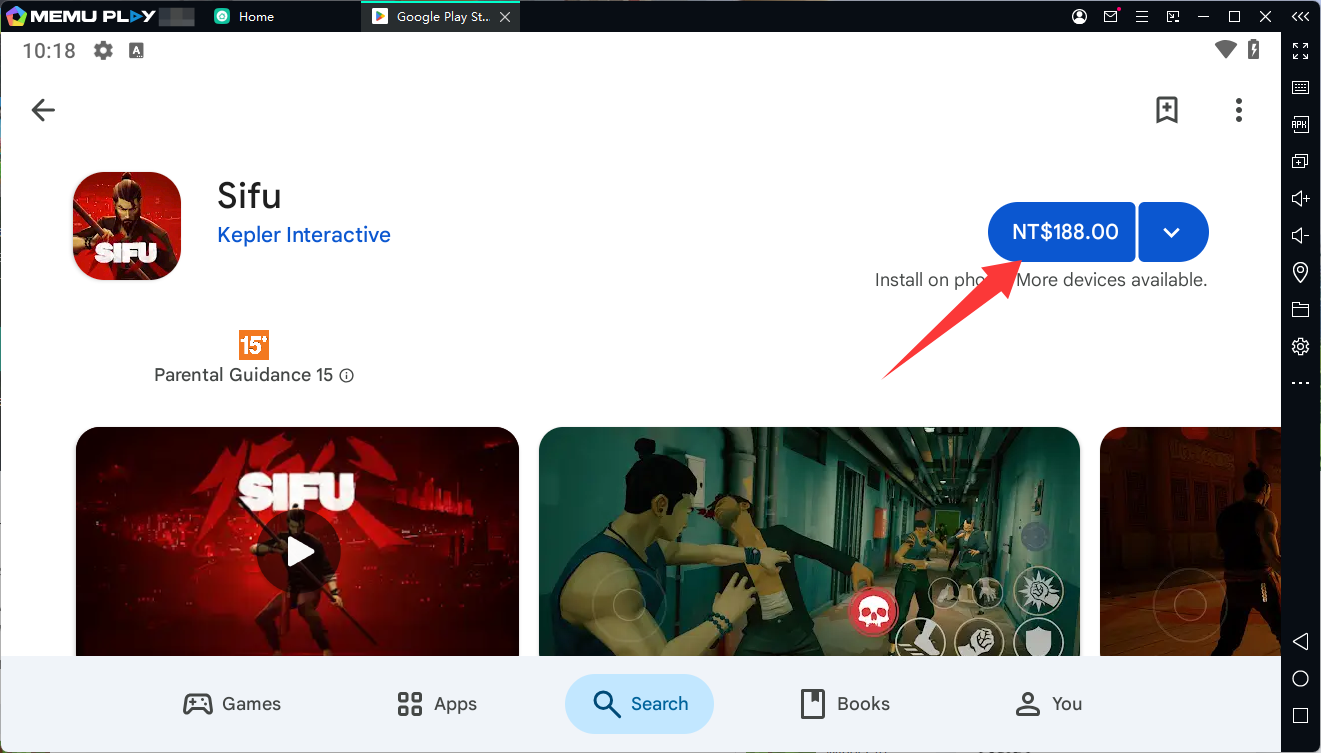Click the APK install icon in sidebar

pyautogui.click(x=1300, y=124)
